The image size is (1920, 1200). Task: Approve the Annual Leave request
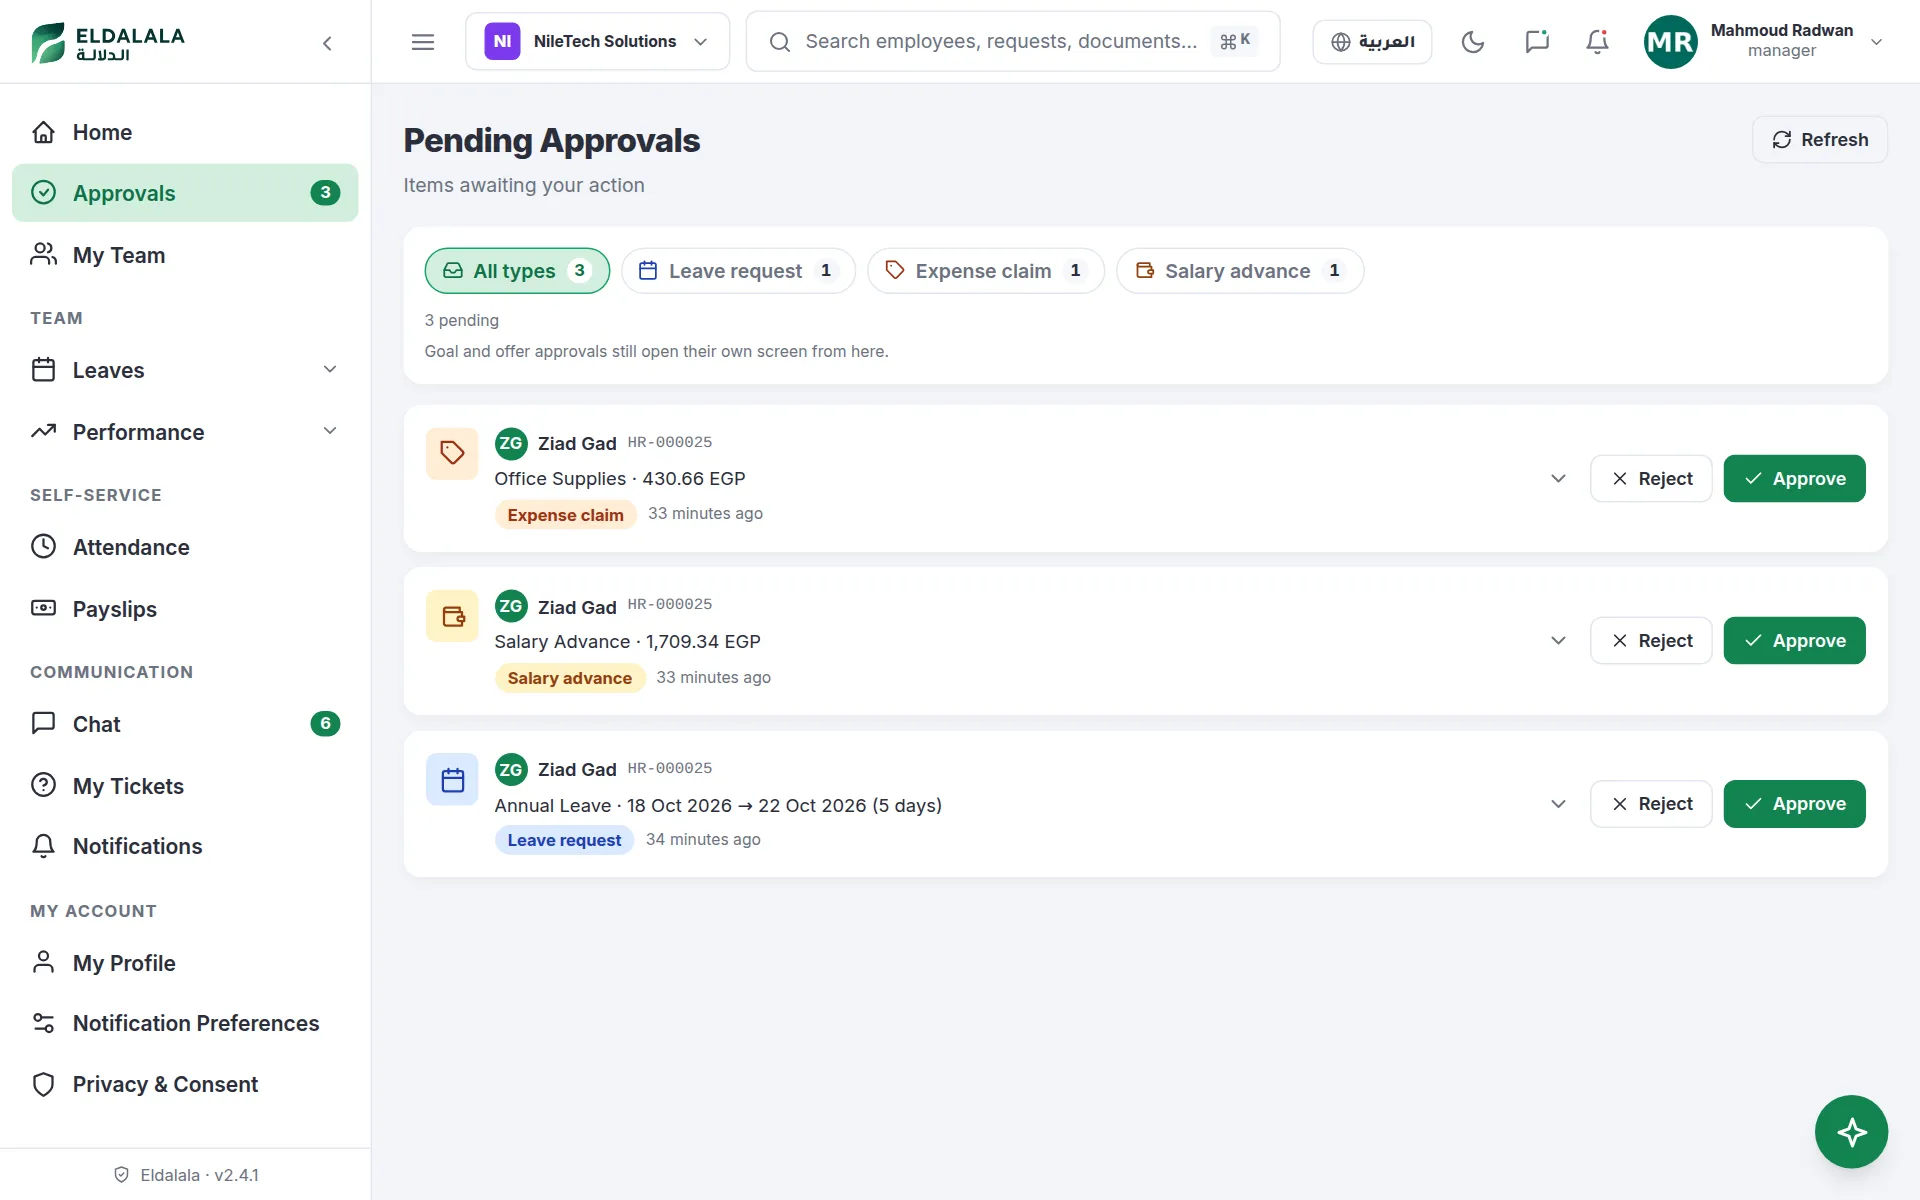[1794, 804]
